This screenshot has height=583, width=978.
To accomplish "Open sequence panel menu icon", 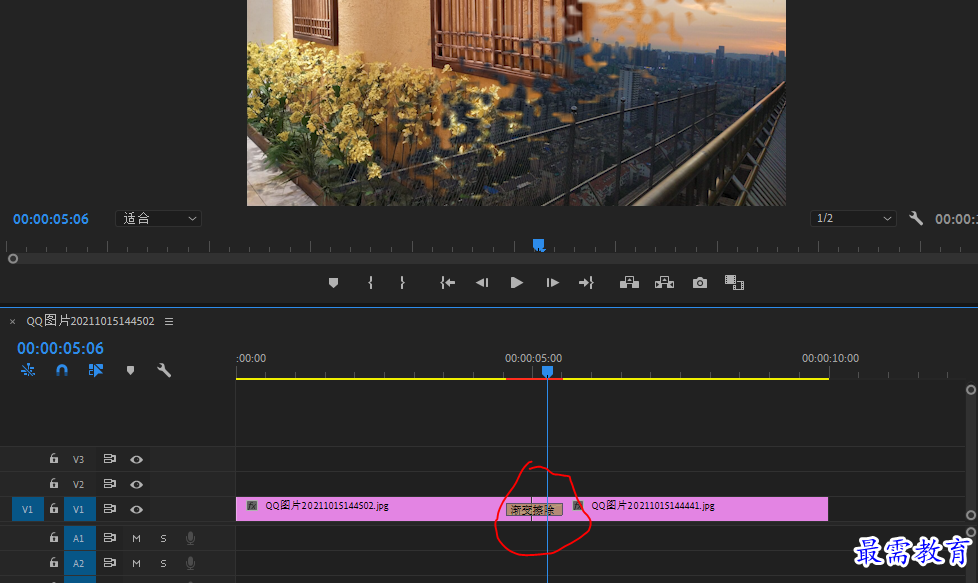I will click(x=169, y=321).
